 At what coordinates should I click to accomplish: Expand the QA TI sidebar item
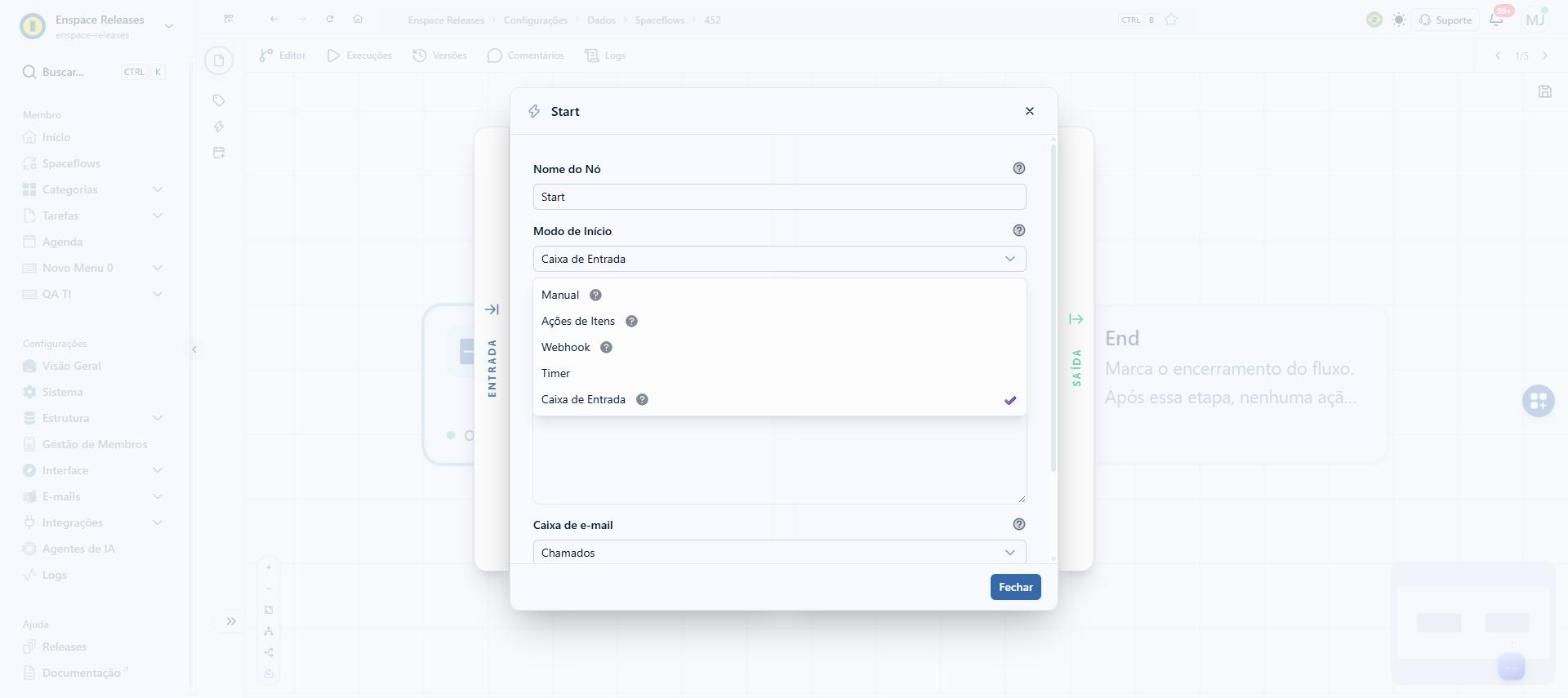coord(157,294)
